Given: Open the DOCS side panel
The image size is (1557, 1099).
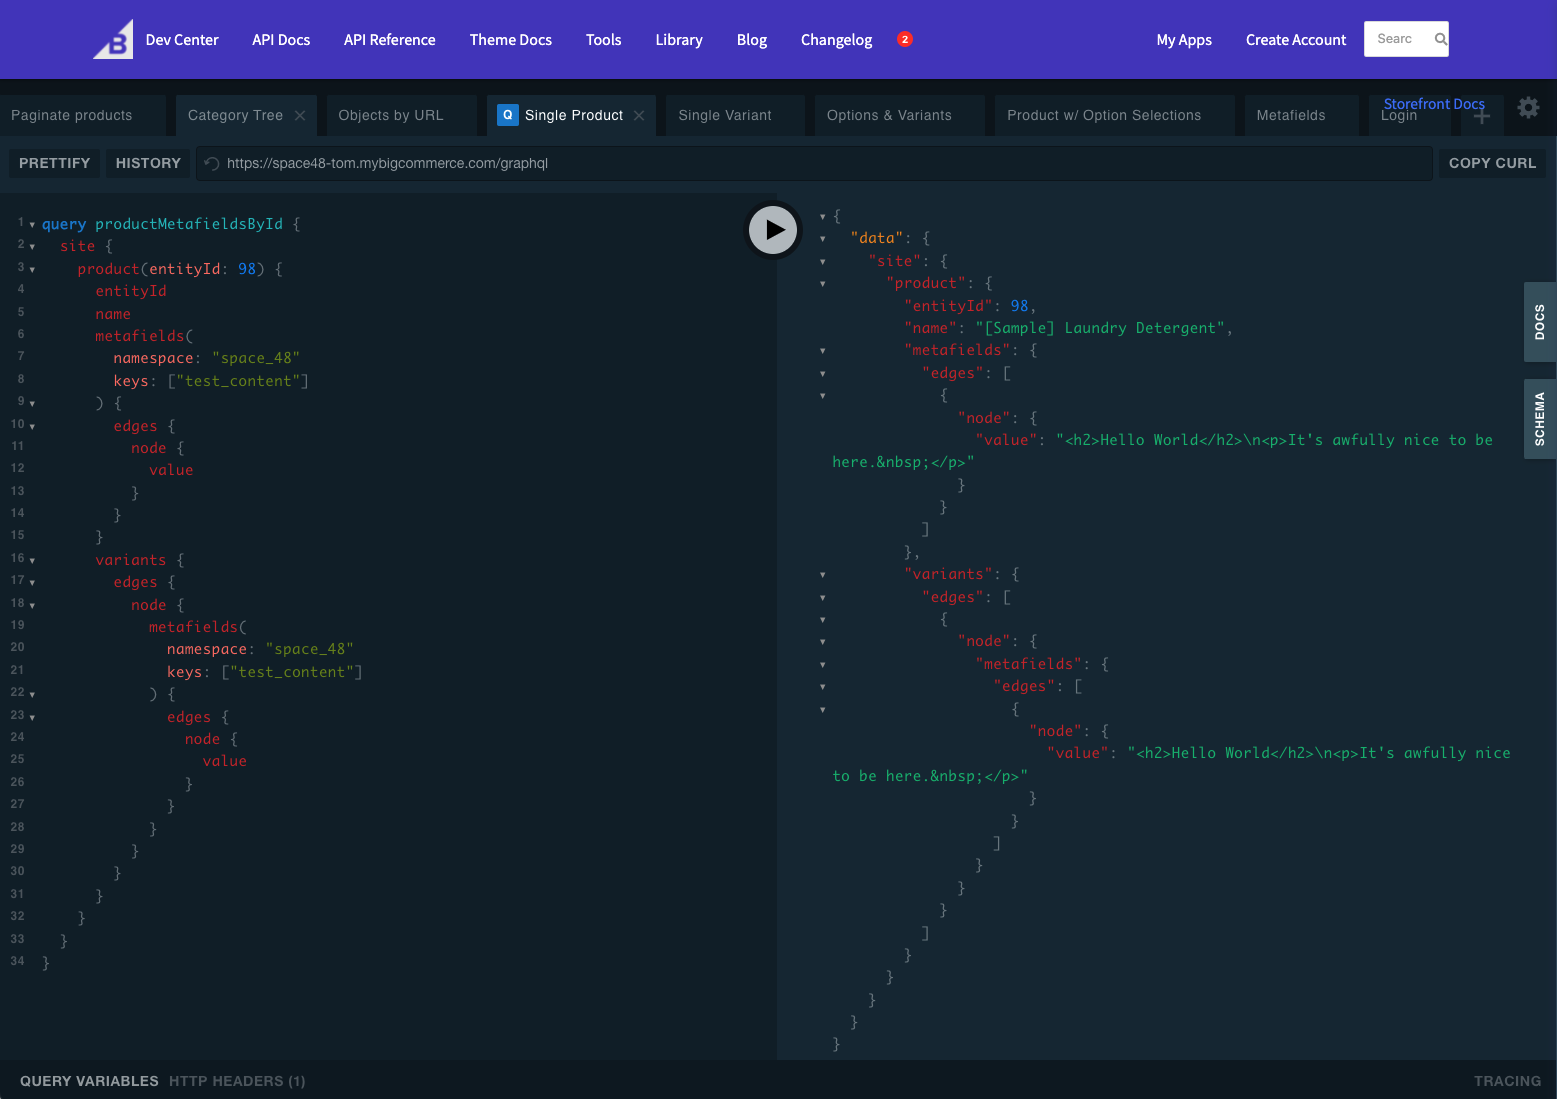Looking at the screenshot, I should tap(1540, 322).
